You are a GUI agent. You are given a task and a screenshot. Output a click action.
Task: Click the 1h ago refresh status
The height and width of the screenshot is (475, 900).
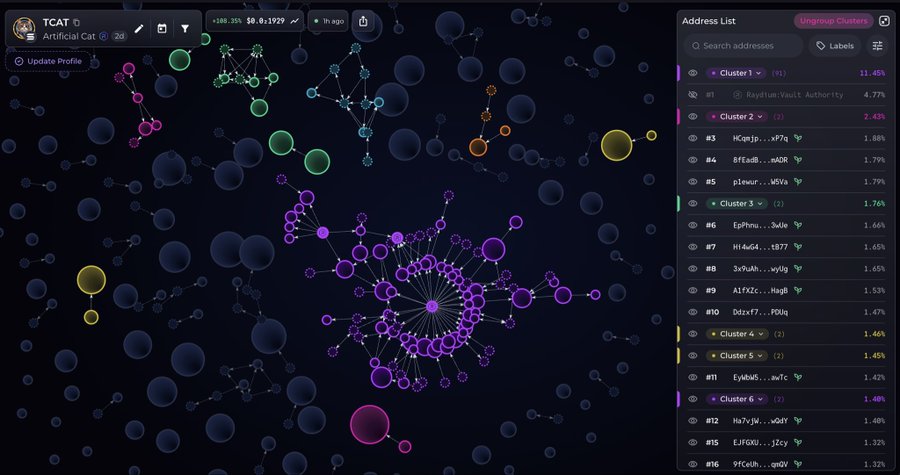click(x=328, y=21)
